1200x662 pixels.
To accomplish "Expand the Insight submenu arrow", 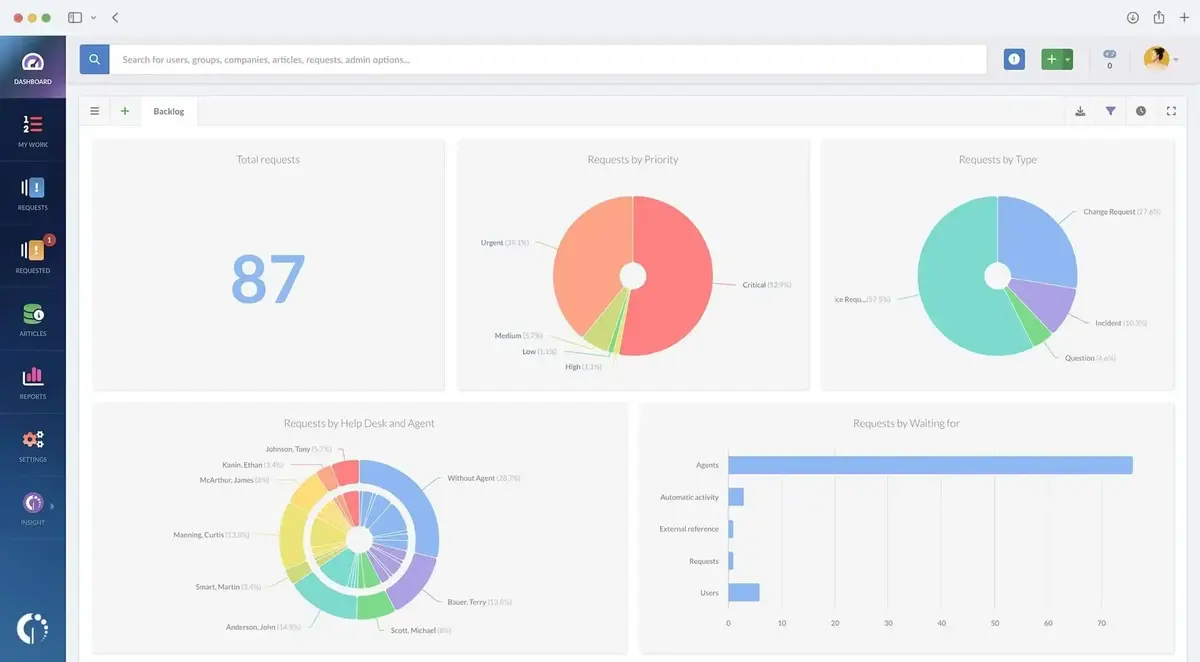I will [x=52, y=506].
